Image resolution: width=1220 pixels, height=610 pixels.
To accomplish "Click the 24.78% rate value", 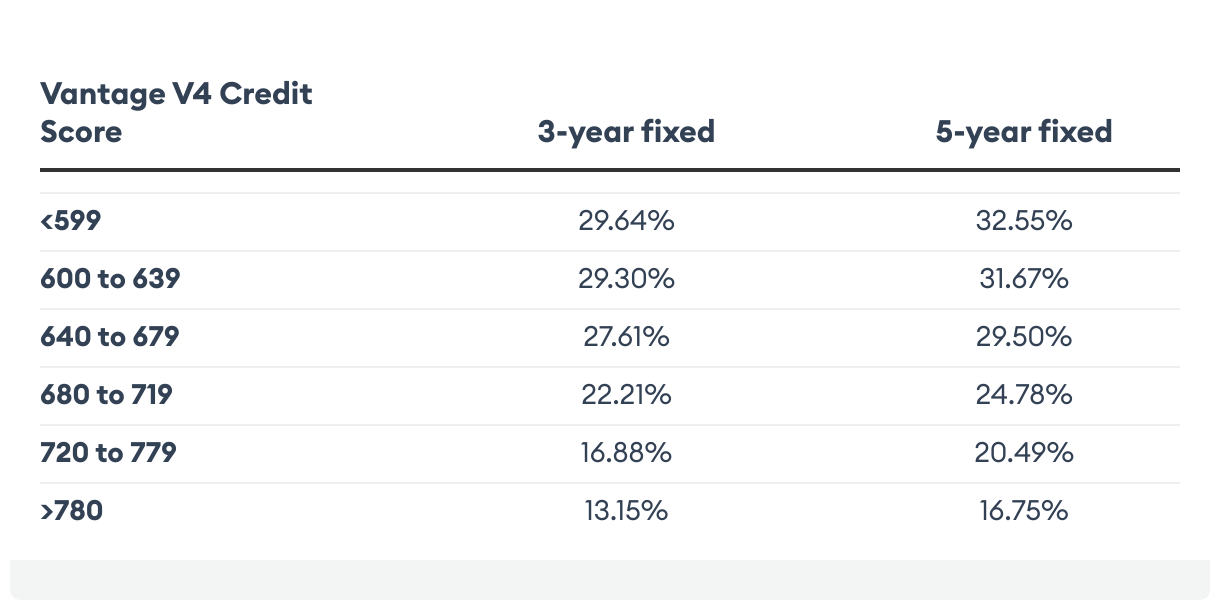I will (x=1024, y=394).
